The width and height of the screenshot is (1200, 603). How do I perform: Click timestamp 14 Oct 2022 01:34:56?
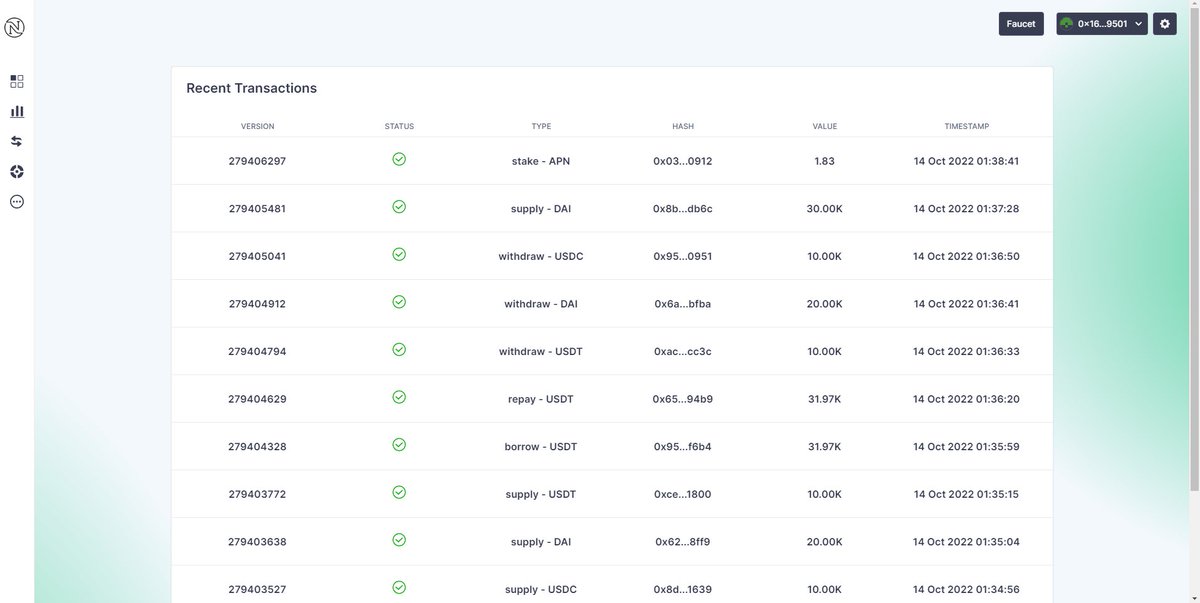coord(966,589)
